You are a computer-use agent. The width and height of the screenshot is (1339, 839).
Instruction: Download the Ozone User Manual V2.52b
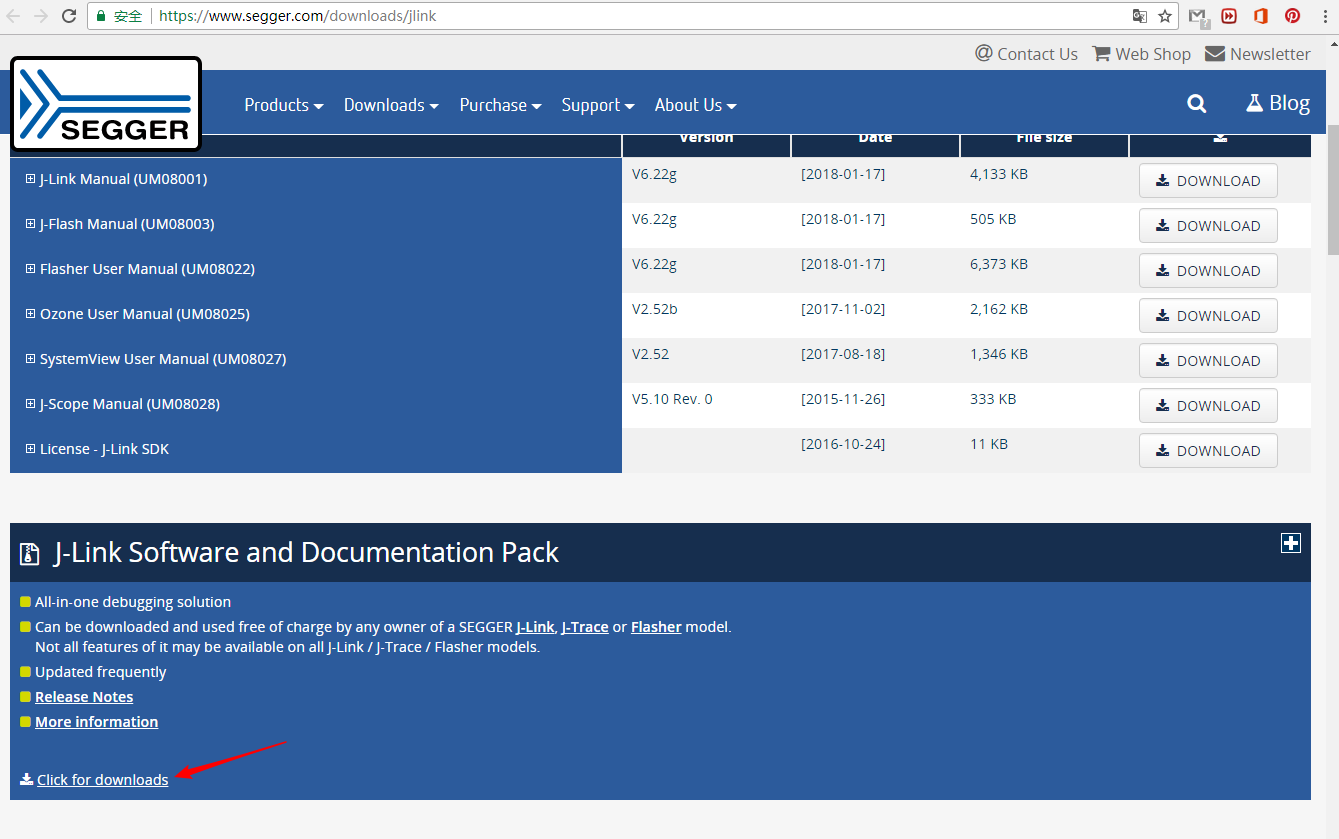[1208, 316]
